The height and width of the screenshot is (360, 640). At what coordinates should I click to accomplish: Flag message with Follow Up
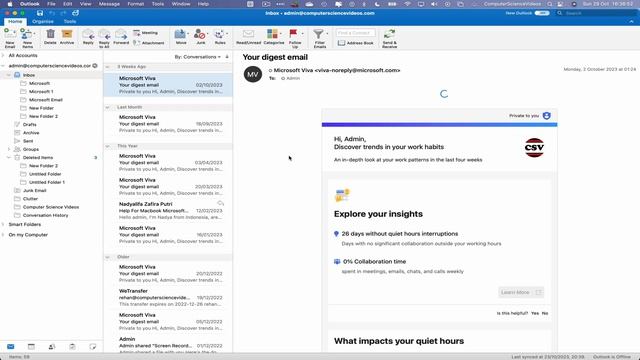[x=295, y=38]
